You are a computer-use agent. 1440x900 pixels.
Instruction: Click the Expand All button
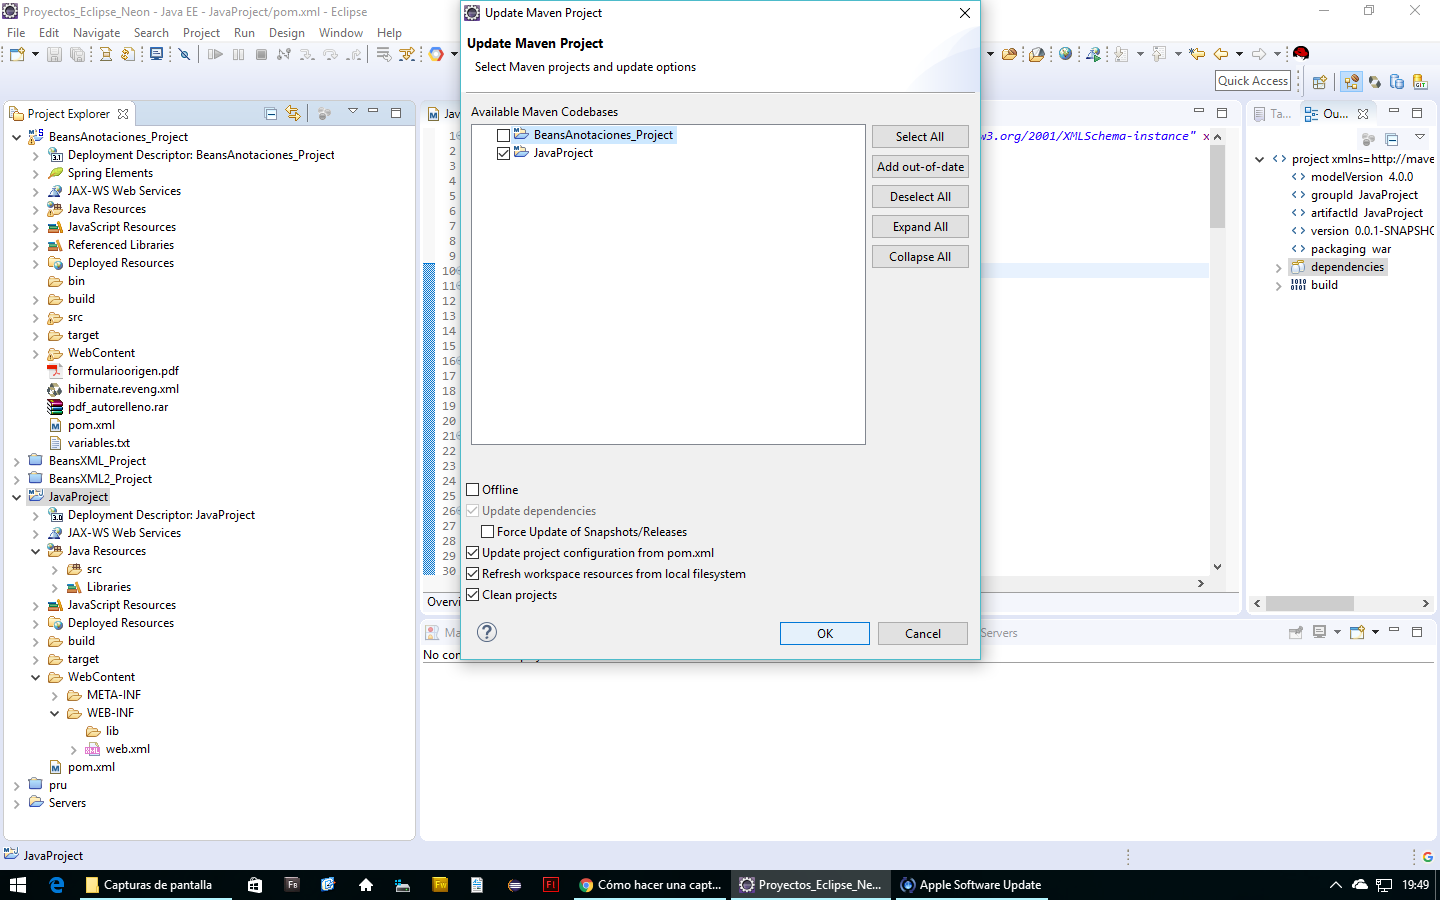(x=920, y=227)
